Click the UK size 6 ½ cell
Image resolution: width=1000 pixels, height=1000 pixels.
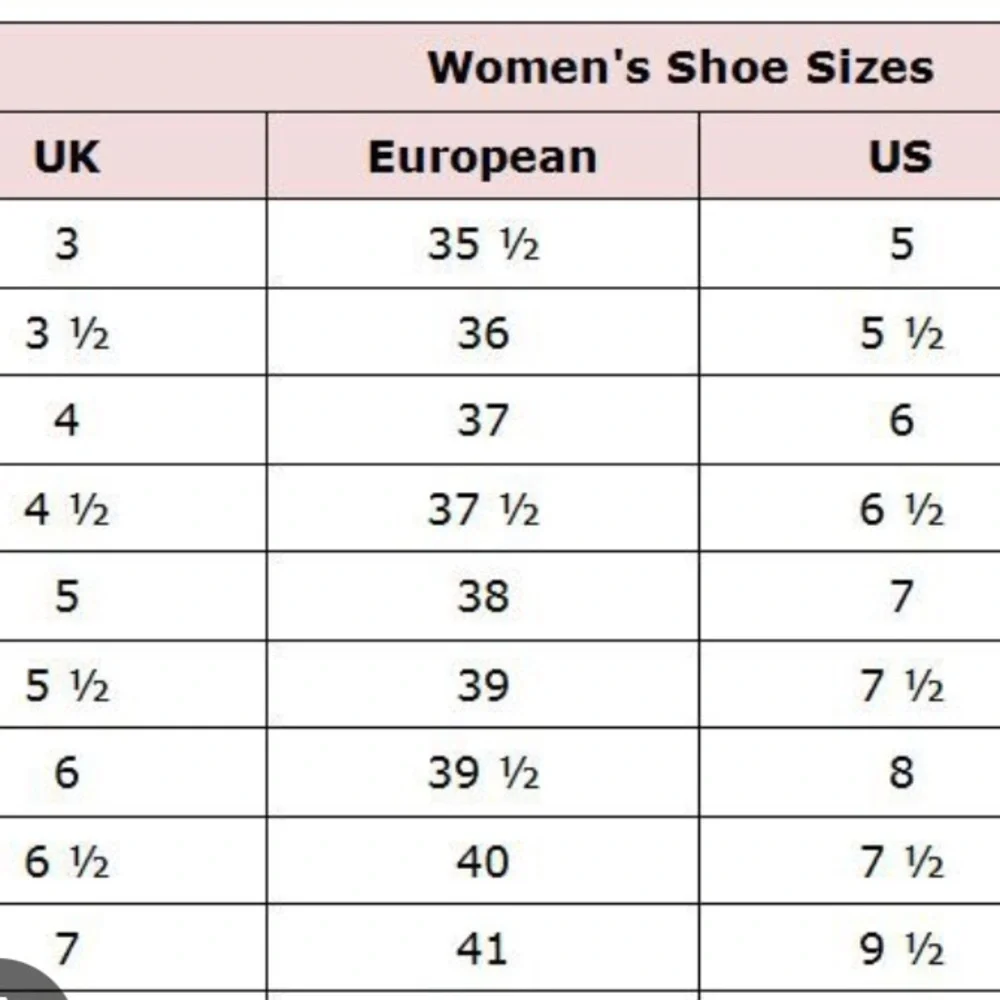[133, 861]
